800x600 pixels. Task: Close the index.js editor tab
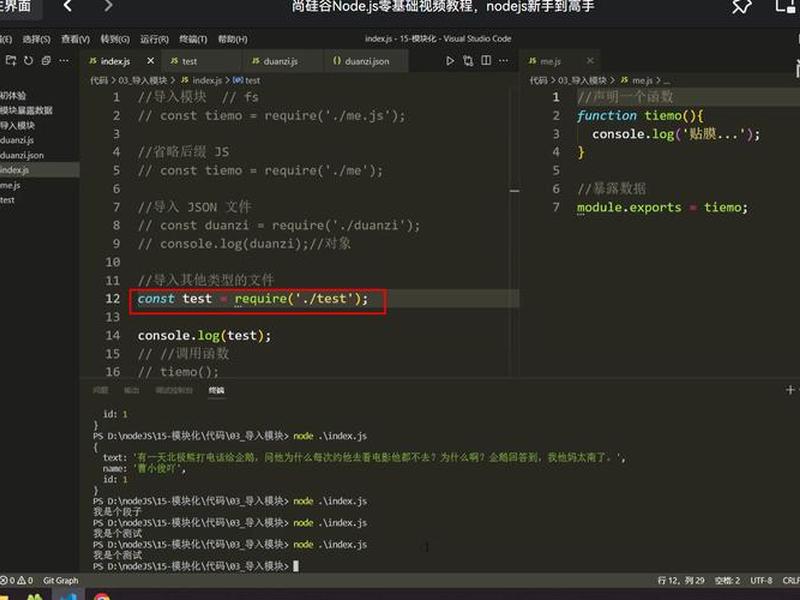[x=151, y=61]
